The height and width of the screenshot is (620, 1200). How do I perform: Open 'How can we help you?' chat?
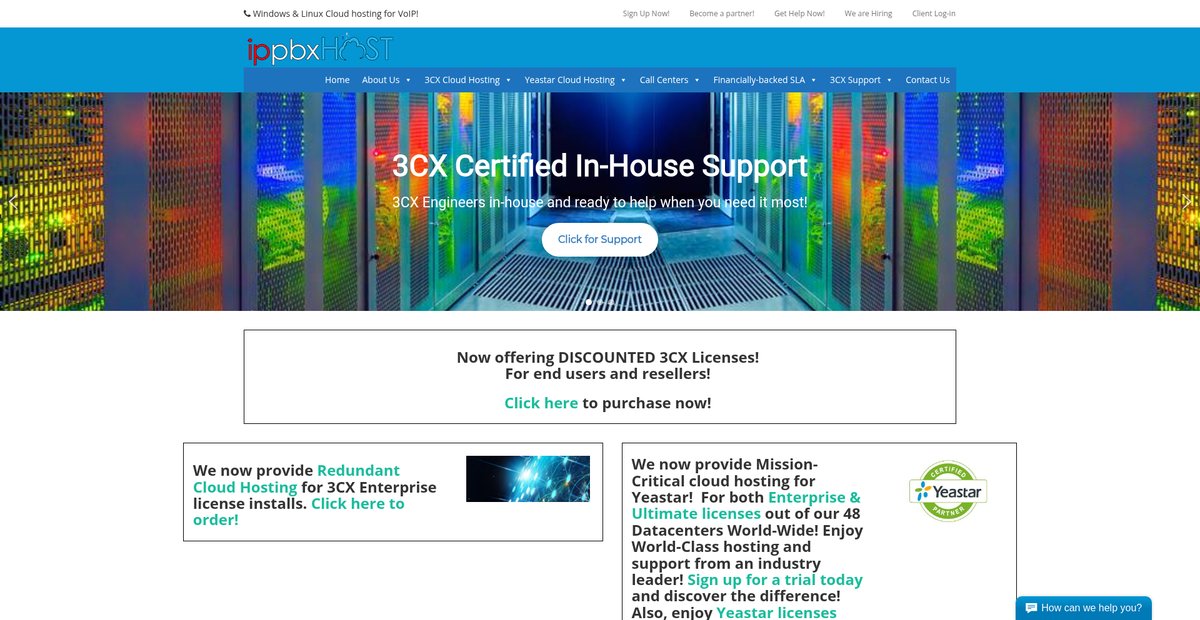(1083, 608)
